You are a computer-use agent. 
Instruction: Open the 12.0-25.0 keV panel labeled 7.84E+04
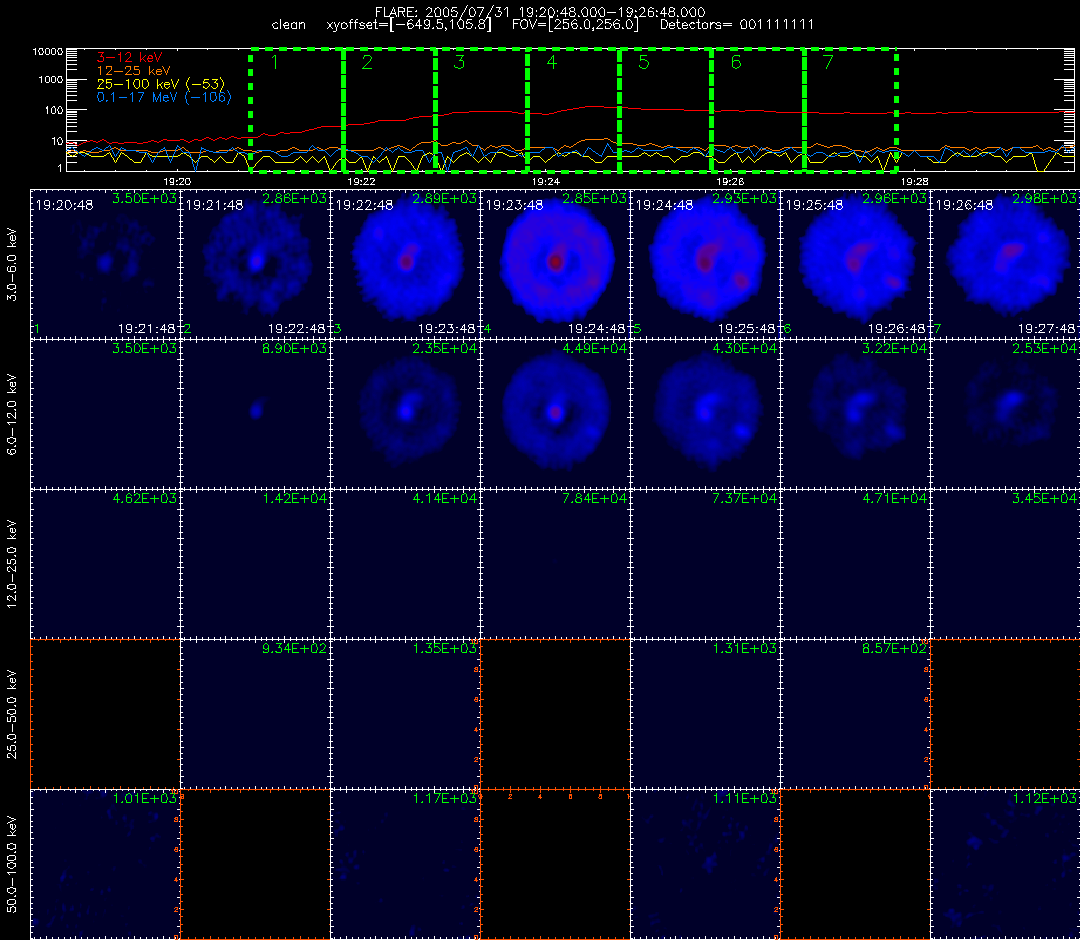[555, 564]
